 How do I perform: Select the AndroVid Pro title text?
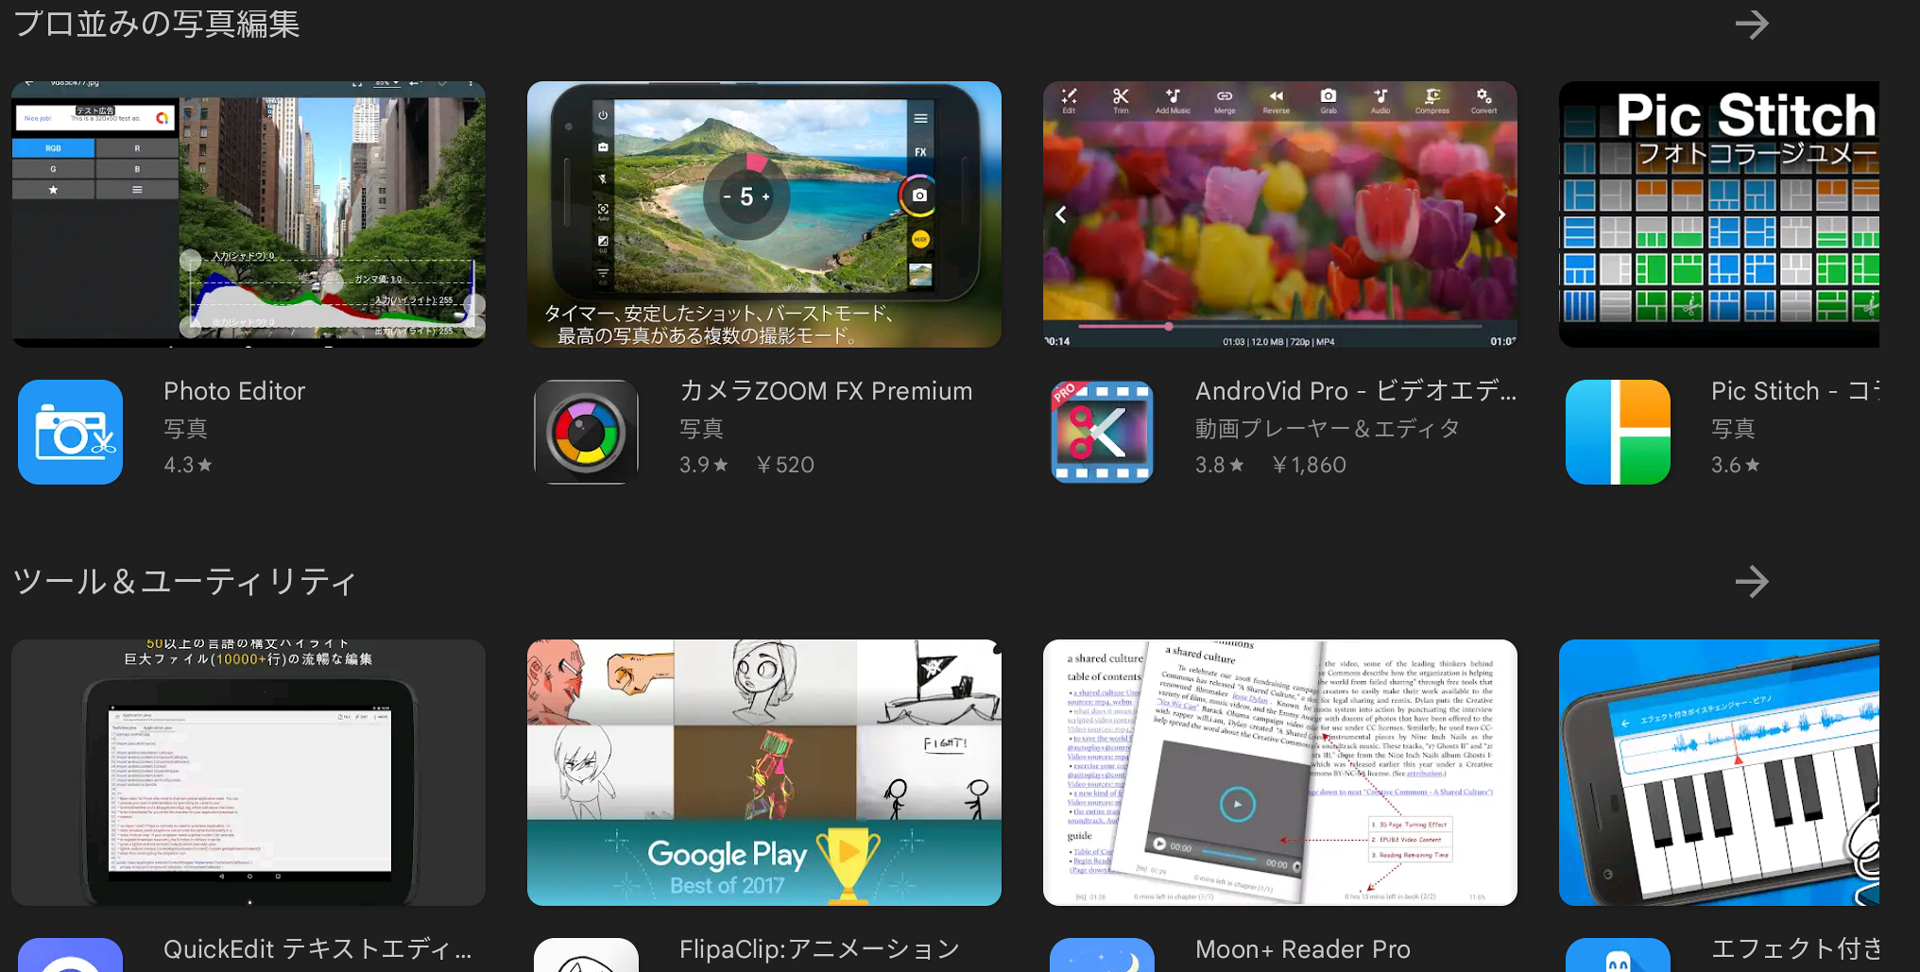(1356, 391)
